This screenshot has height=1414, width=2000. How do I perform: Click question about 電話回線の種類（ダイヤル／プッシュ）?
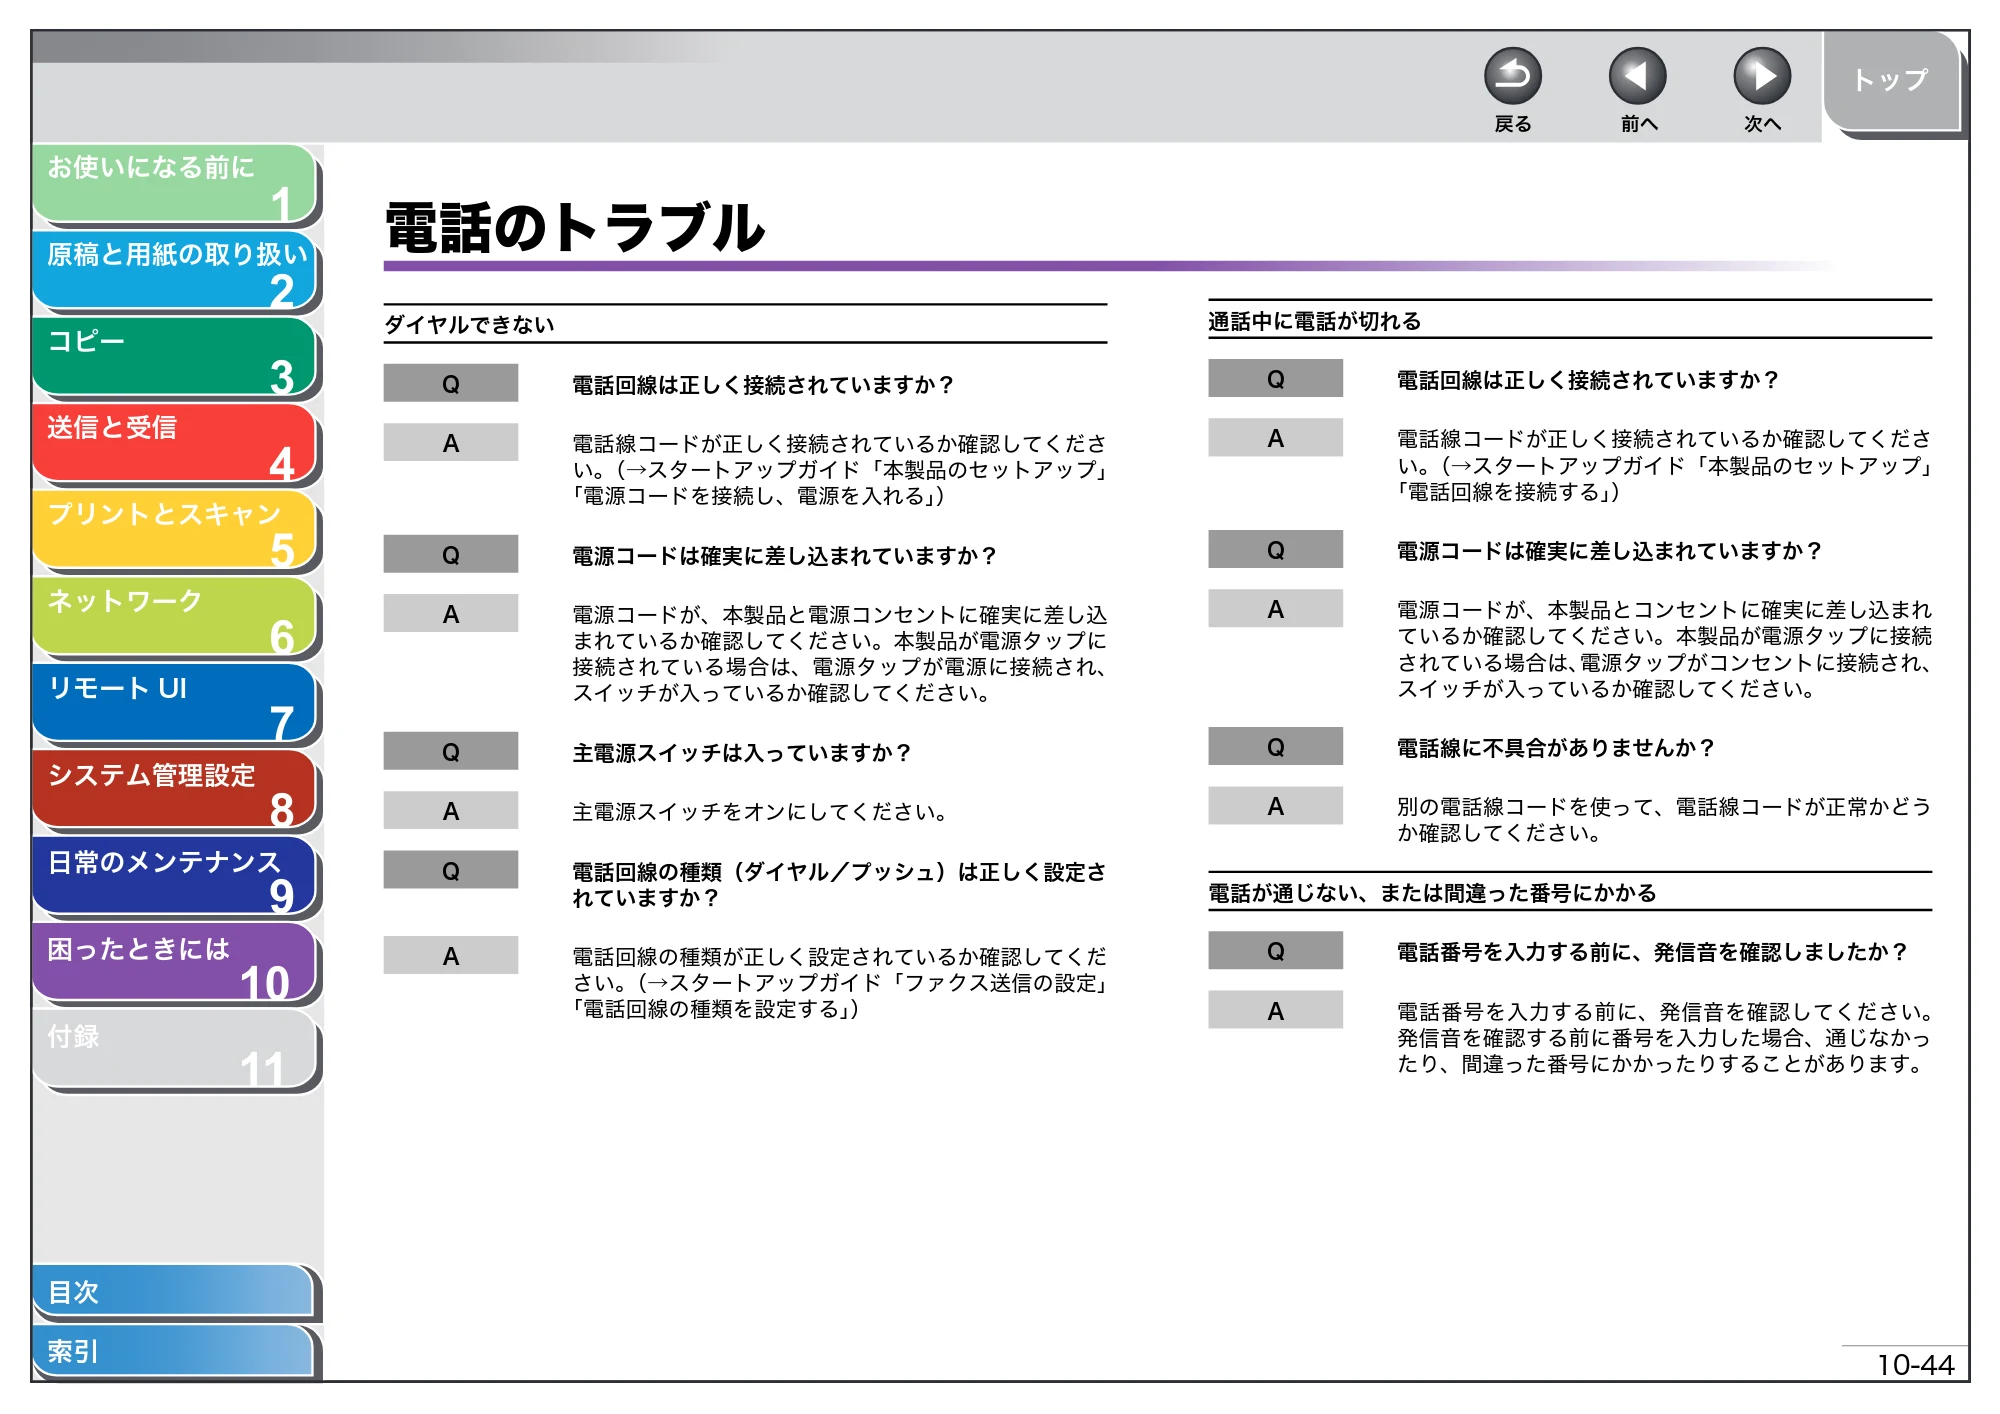click(839, 884)
